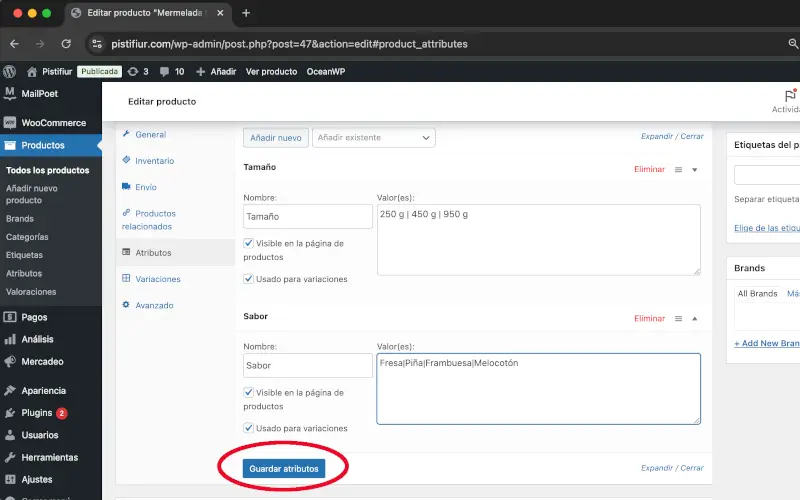Click the Sabor name input field
800x500 pixels.
[x=308, y=365]
